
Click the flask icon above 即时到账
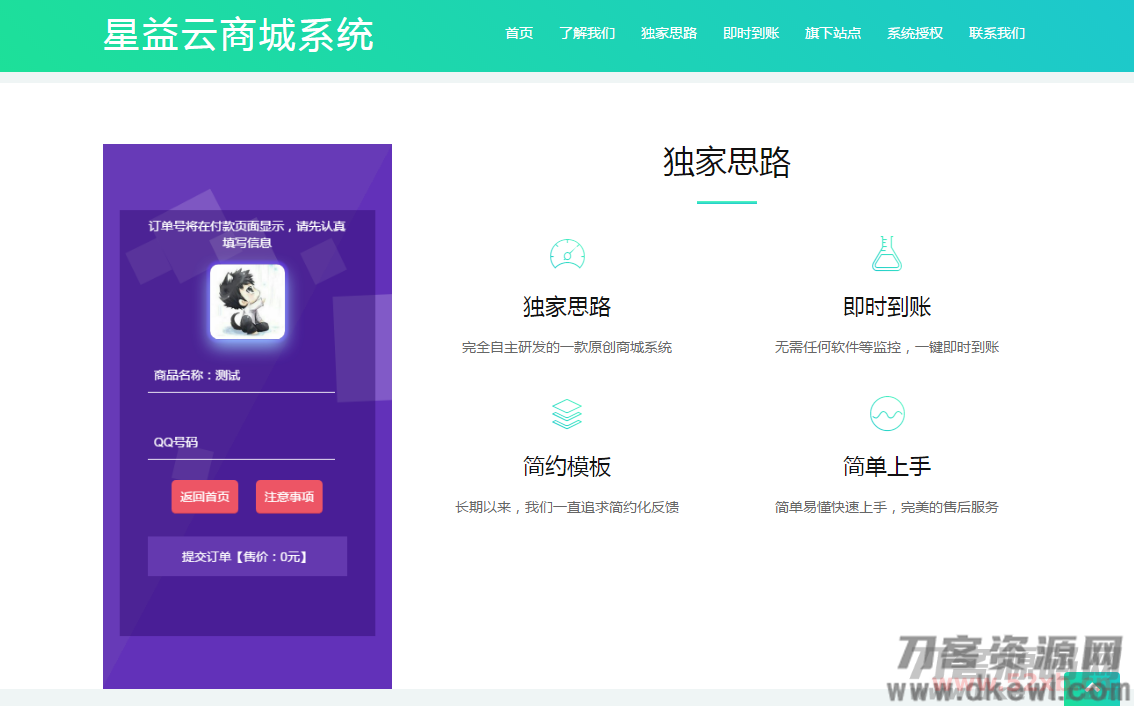pos(887,254)
